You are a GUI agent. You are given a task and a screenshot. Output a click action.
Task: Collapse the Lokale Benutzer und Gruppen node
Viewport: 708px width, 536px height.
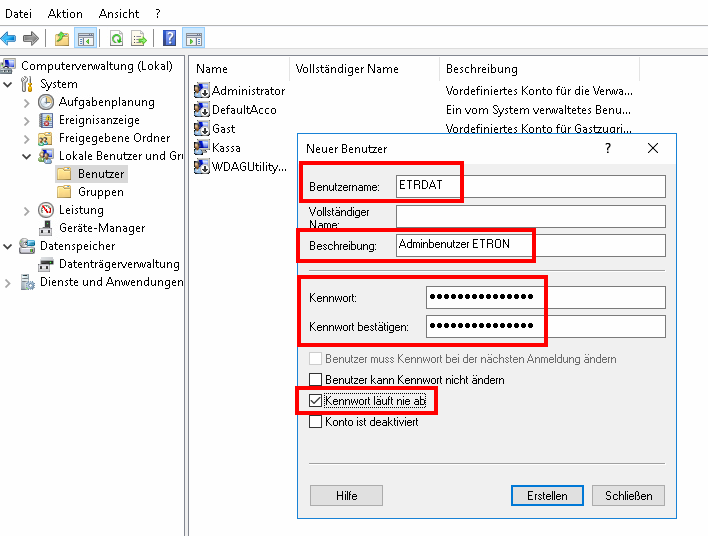(x=27, y=156)
